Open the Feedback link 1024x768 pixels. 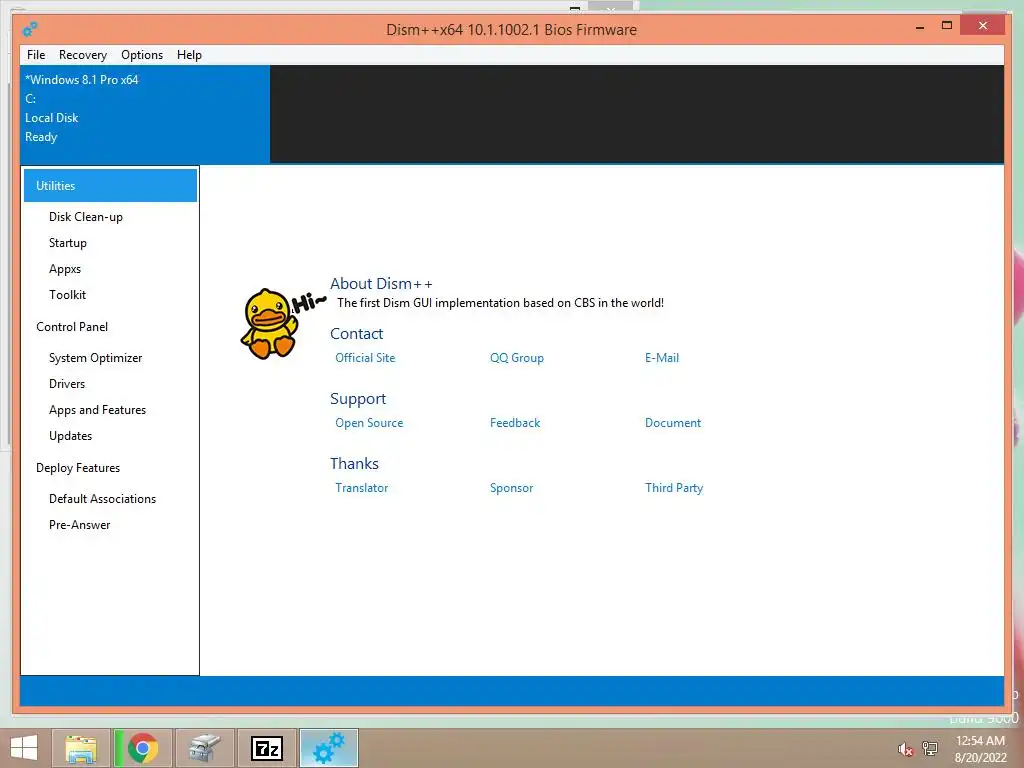(515, 423)
